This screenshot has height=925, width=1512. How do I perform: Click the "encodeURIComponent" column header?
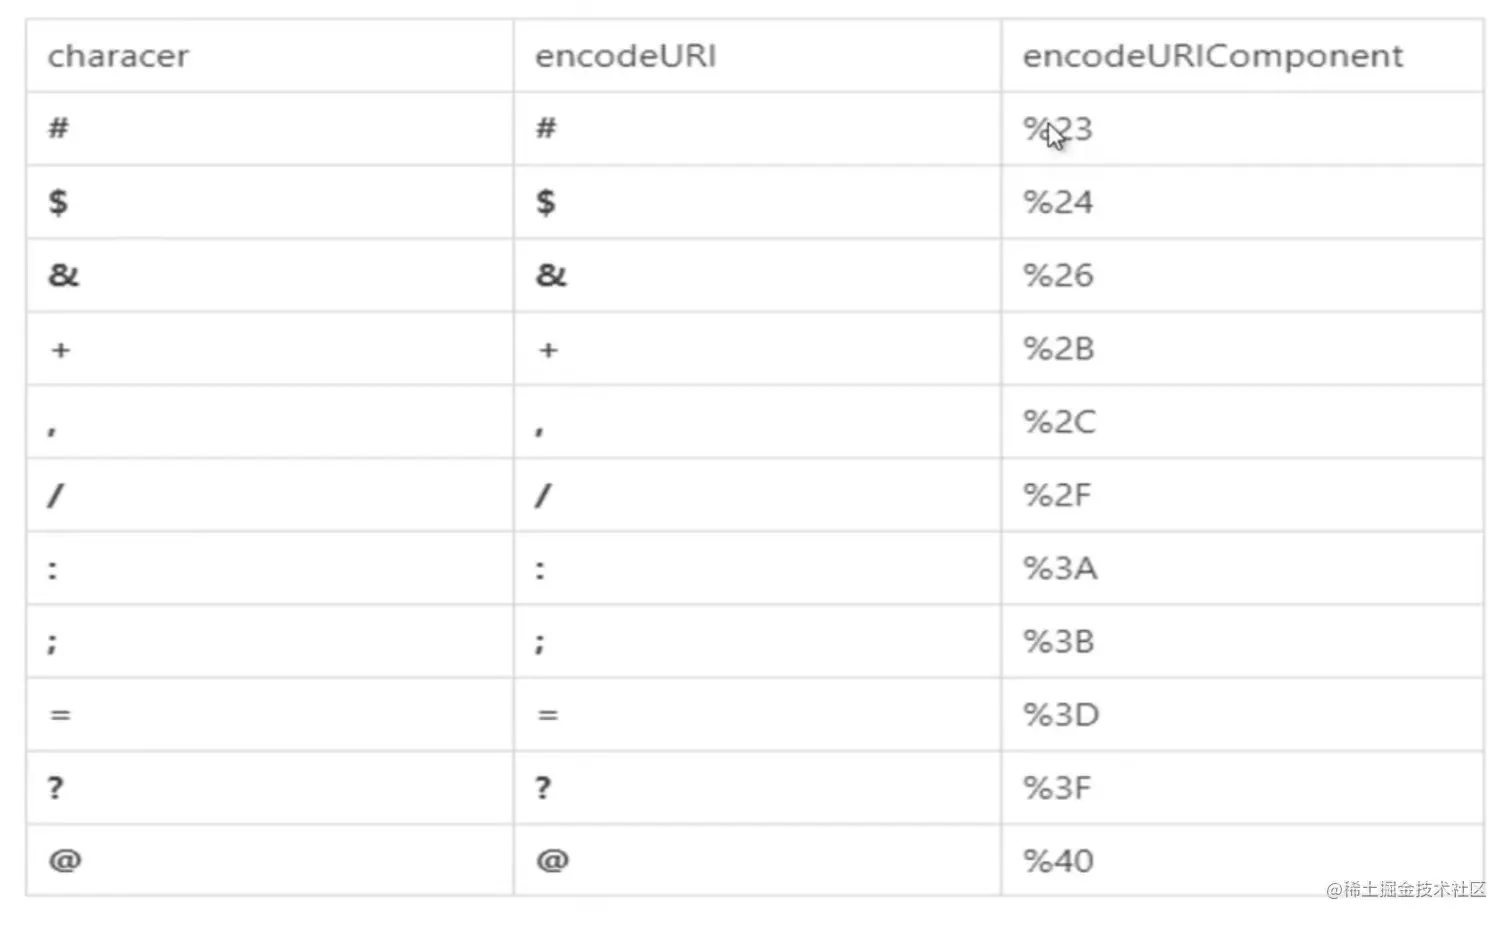[x=1212, y=56]
